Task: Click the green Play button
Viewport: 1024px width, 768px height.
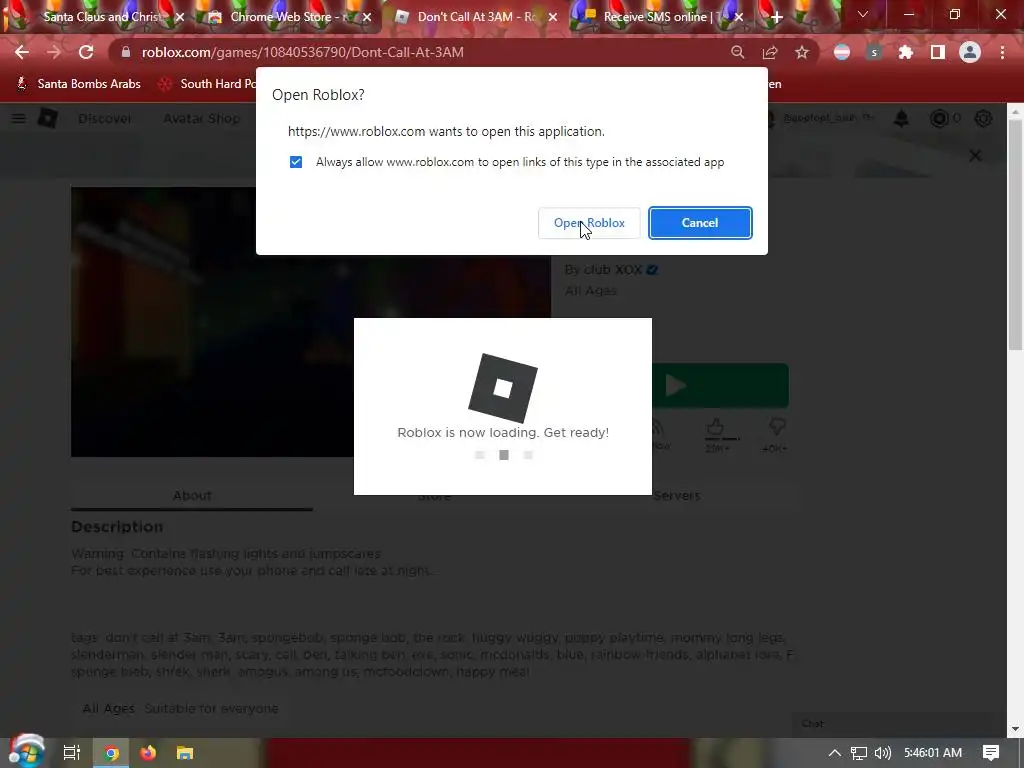Action: (720, 385)
